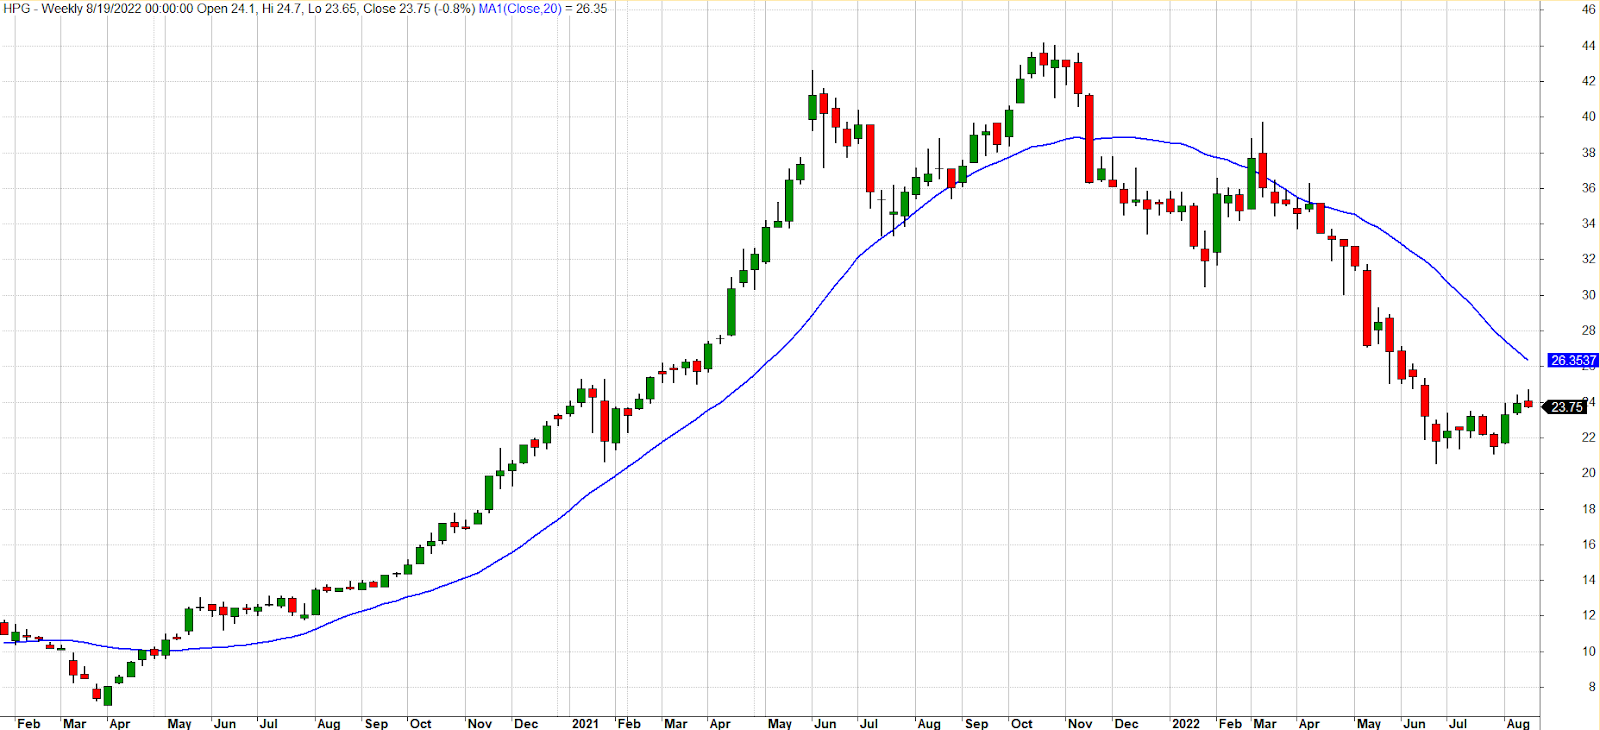The height and width of the screenshot is (730, 1600).
Task: Click the Feb label just after 2022
Action: [x=1230, y=723]
